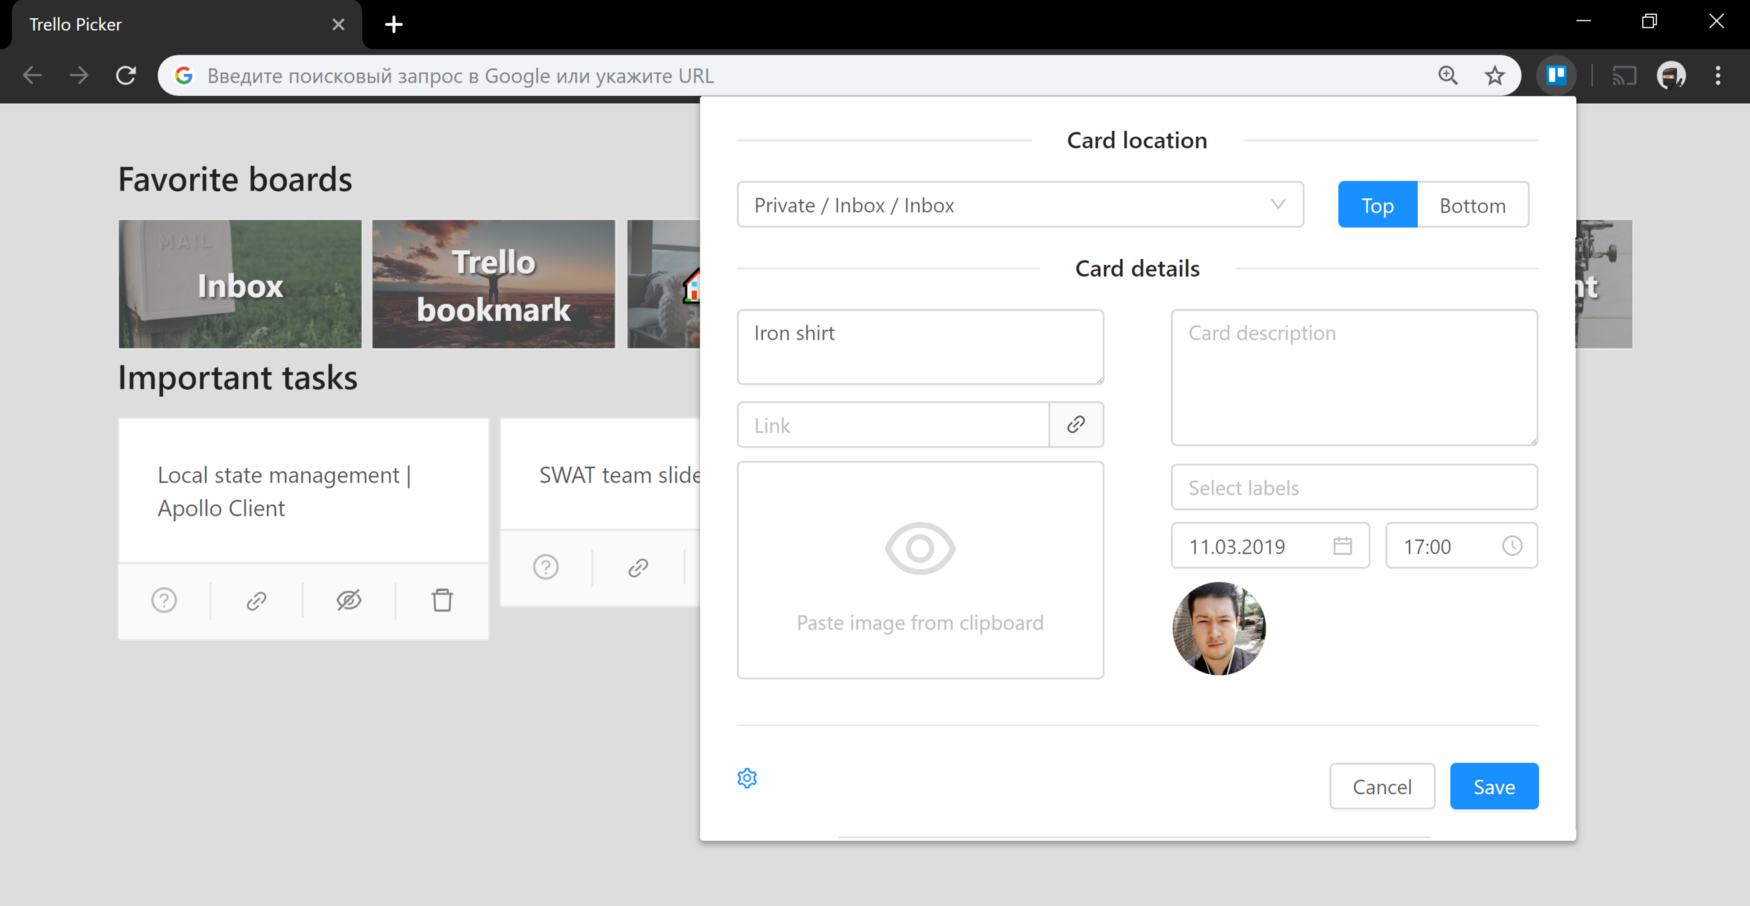Click the Trello Picker extension icon in toolbar
This screenshot has width=1750, height=906.
[1556, 75]
